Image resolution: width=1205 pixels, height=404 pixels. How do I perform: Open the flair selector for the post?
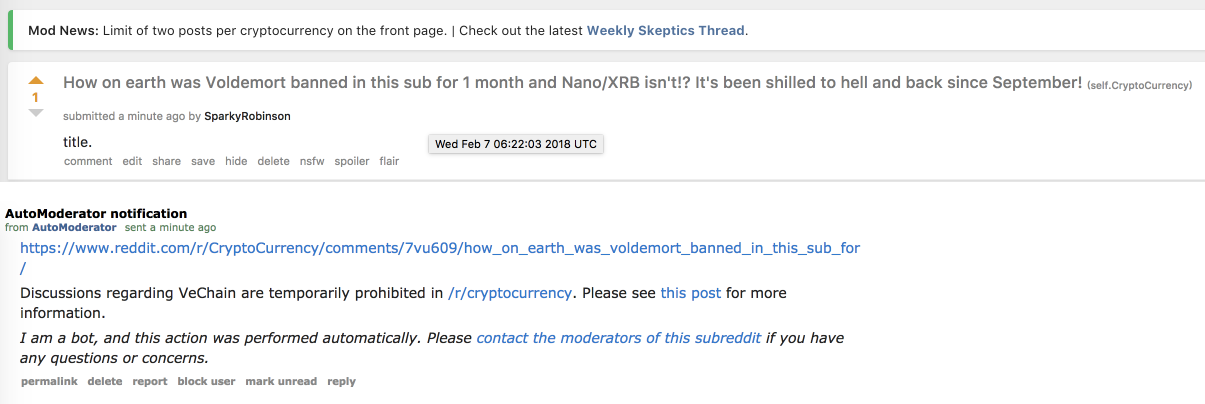tap(389, 161)
